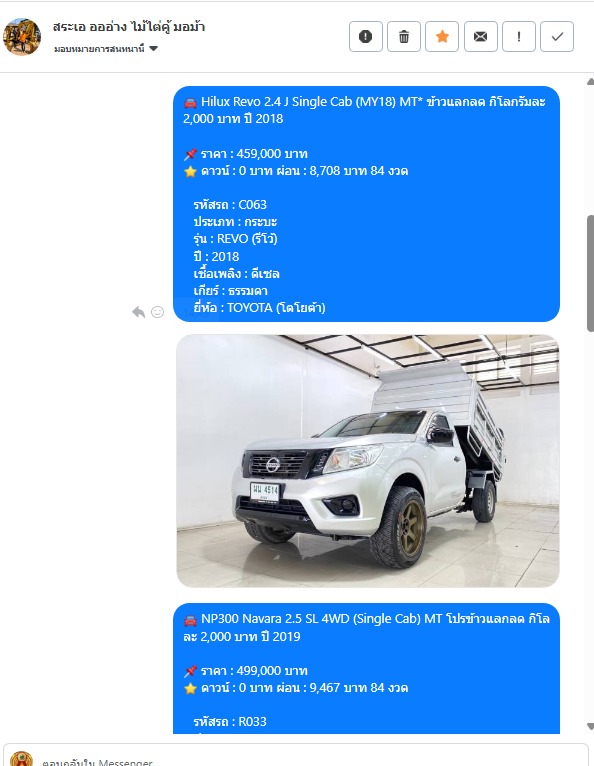Flag conversation with the exclamation mark icon
This screenshot has height=766, width=594.
(x=519, y=37)
